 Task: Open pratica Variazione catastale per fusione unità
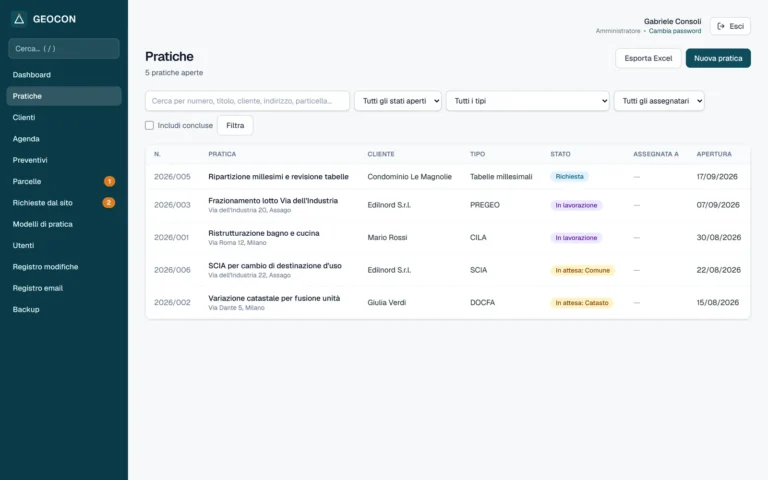tap(274, 298)
